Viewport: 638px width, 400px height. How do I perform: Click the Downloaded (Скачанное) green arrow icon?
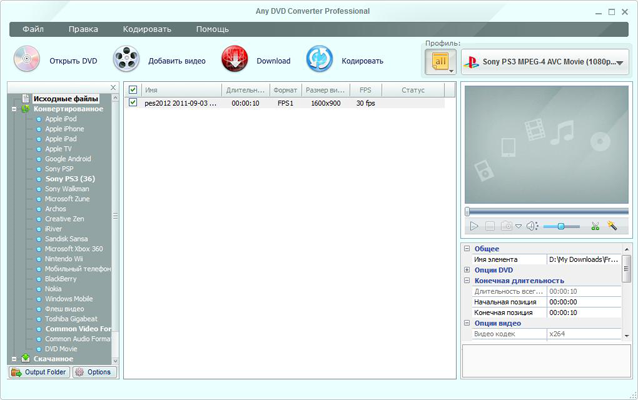[26, 358]
